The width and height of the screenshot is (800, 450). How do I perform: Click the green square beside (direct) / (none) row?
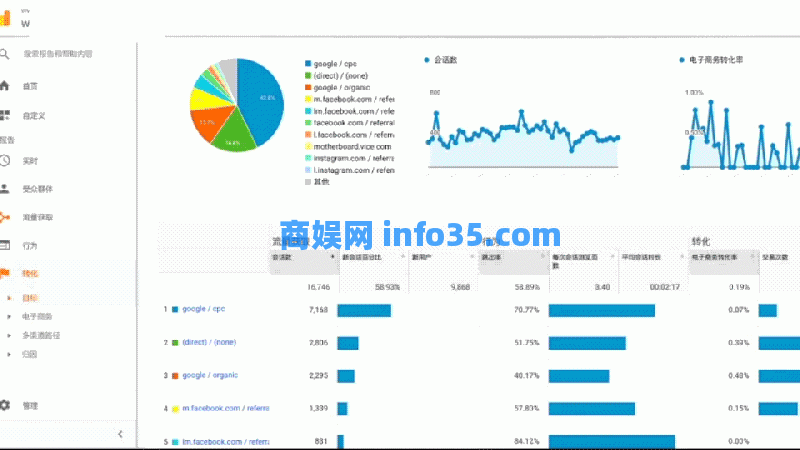(x=175, y=342)
